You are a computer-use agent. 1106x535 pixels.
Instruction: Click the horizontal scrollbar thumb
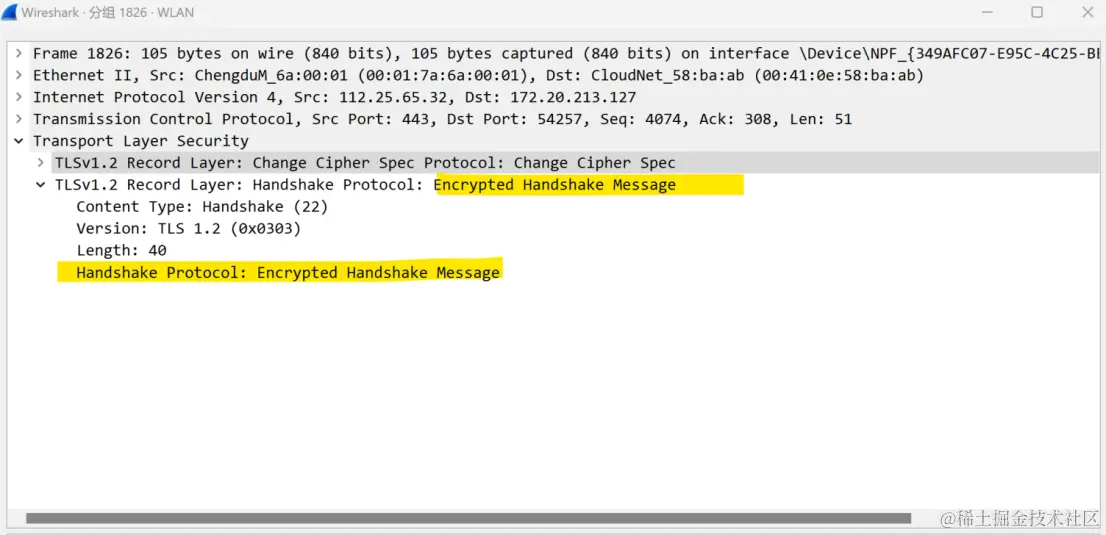(x=468, y=518)
